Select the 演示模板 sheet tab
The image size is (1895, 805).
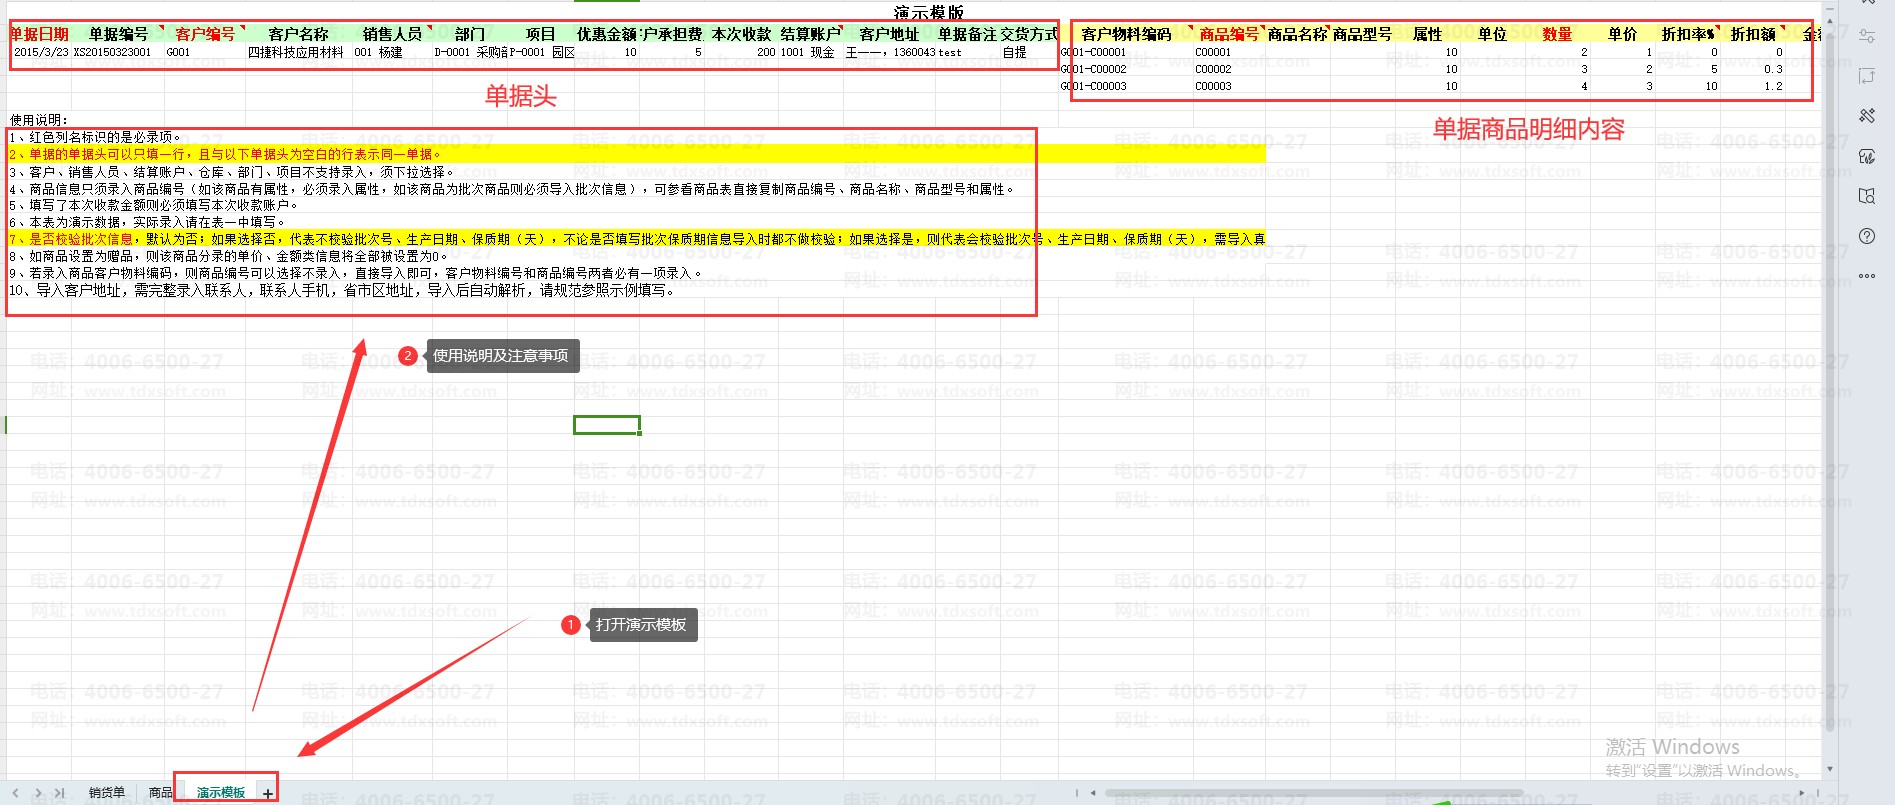click(x=221, y=793)
